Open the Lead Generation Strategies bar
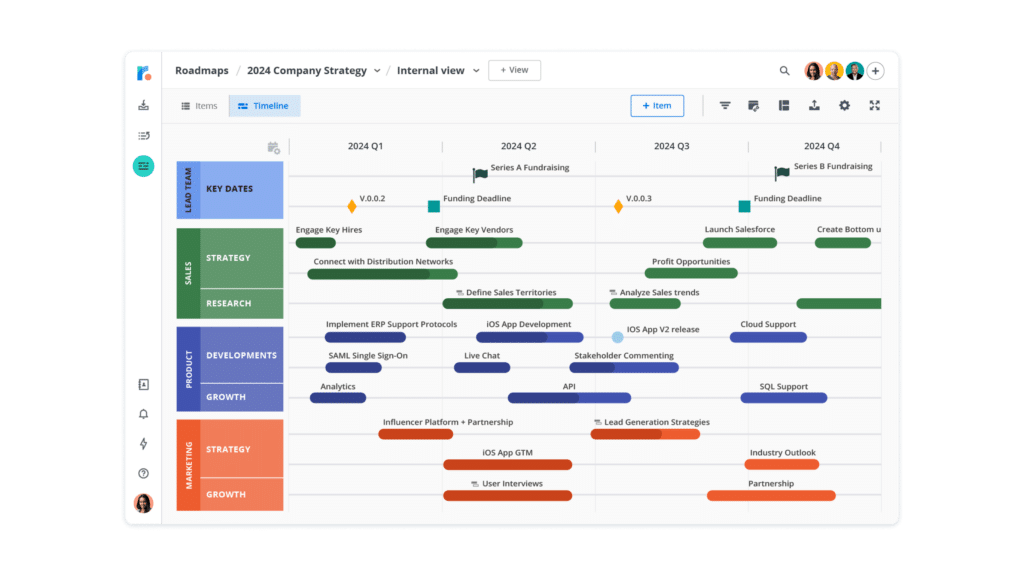 [x=645, y=434]
